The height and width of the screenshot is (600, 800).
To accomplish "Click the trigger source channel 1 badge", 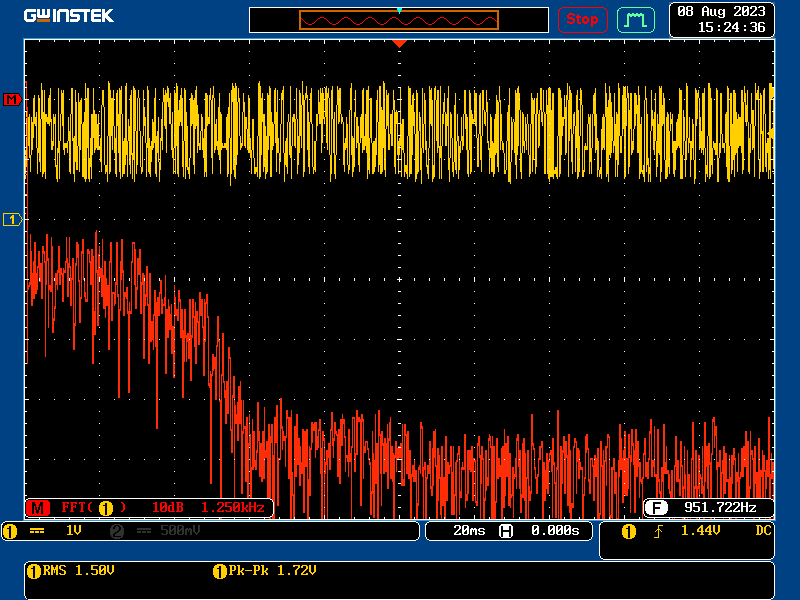I will point(629,532).
